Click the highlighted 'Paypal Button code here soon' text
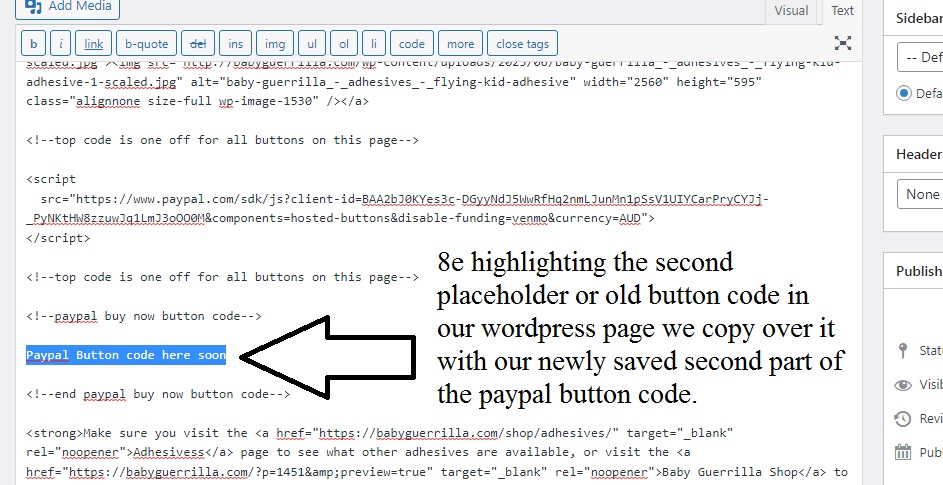 [126, 355]
